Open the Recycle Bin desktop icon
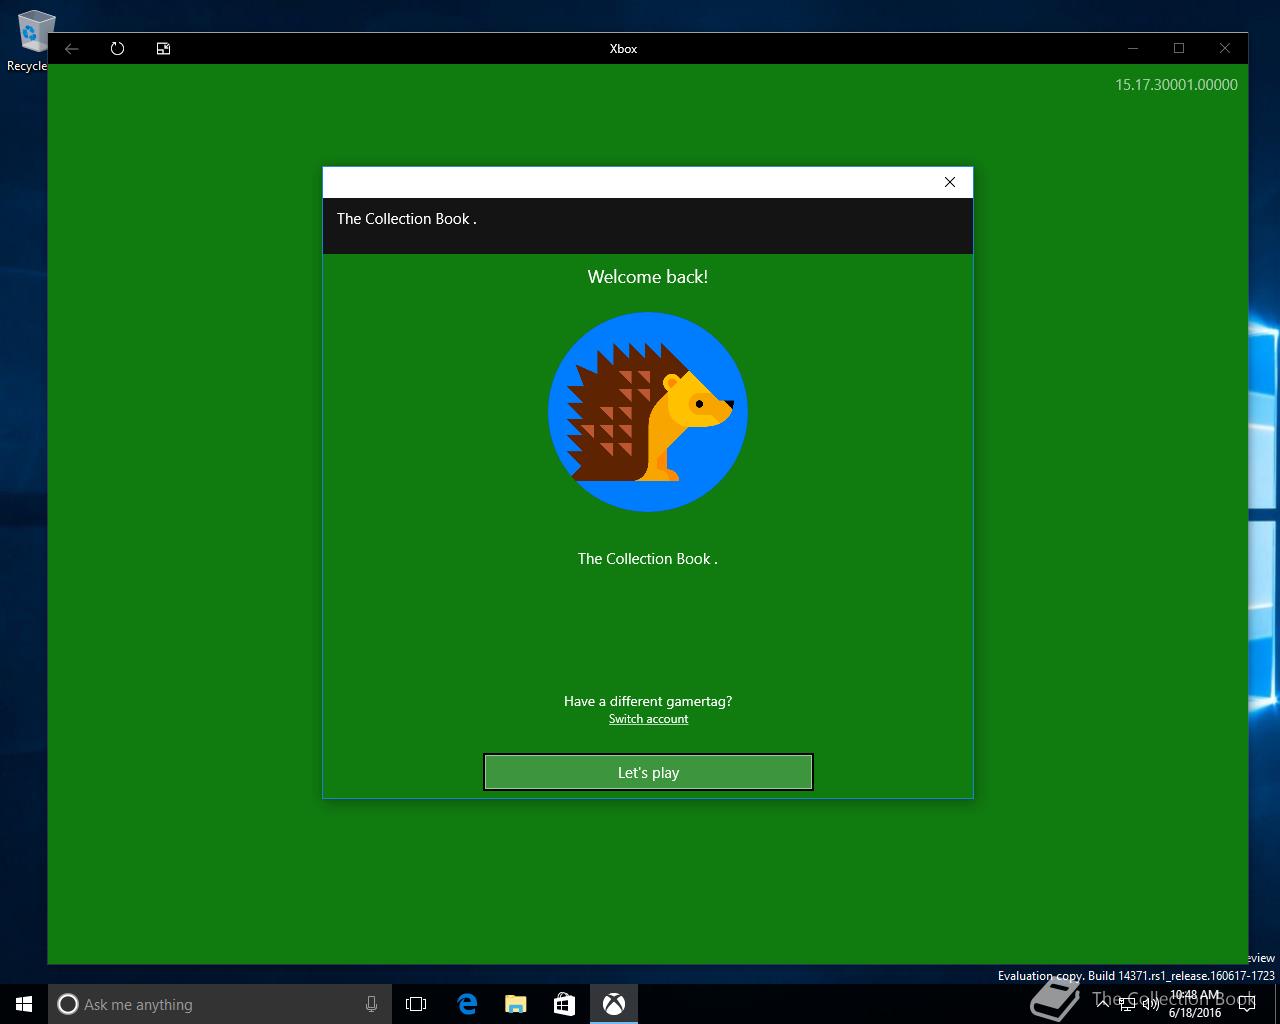 click(32, 40)
